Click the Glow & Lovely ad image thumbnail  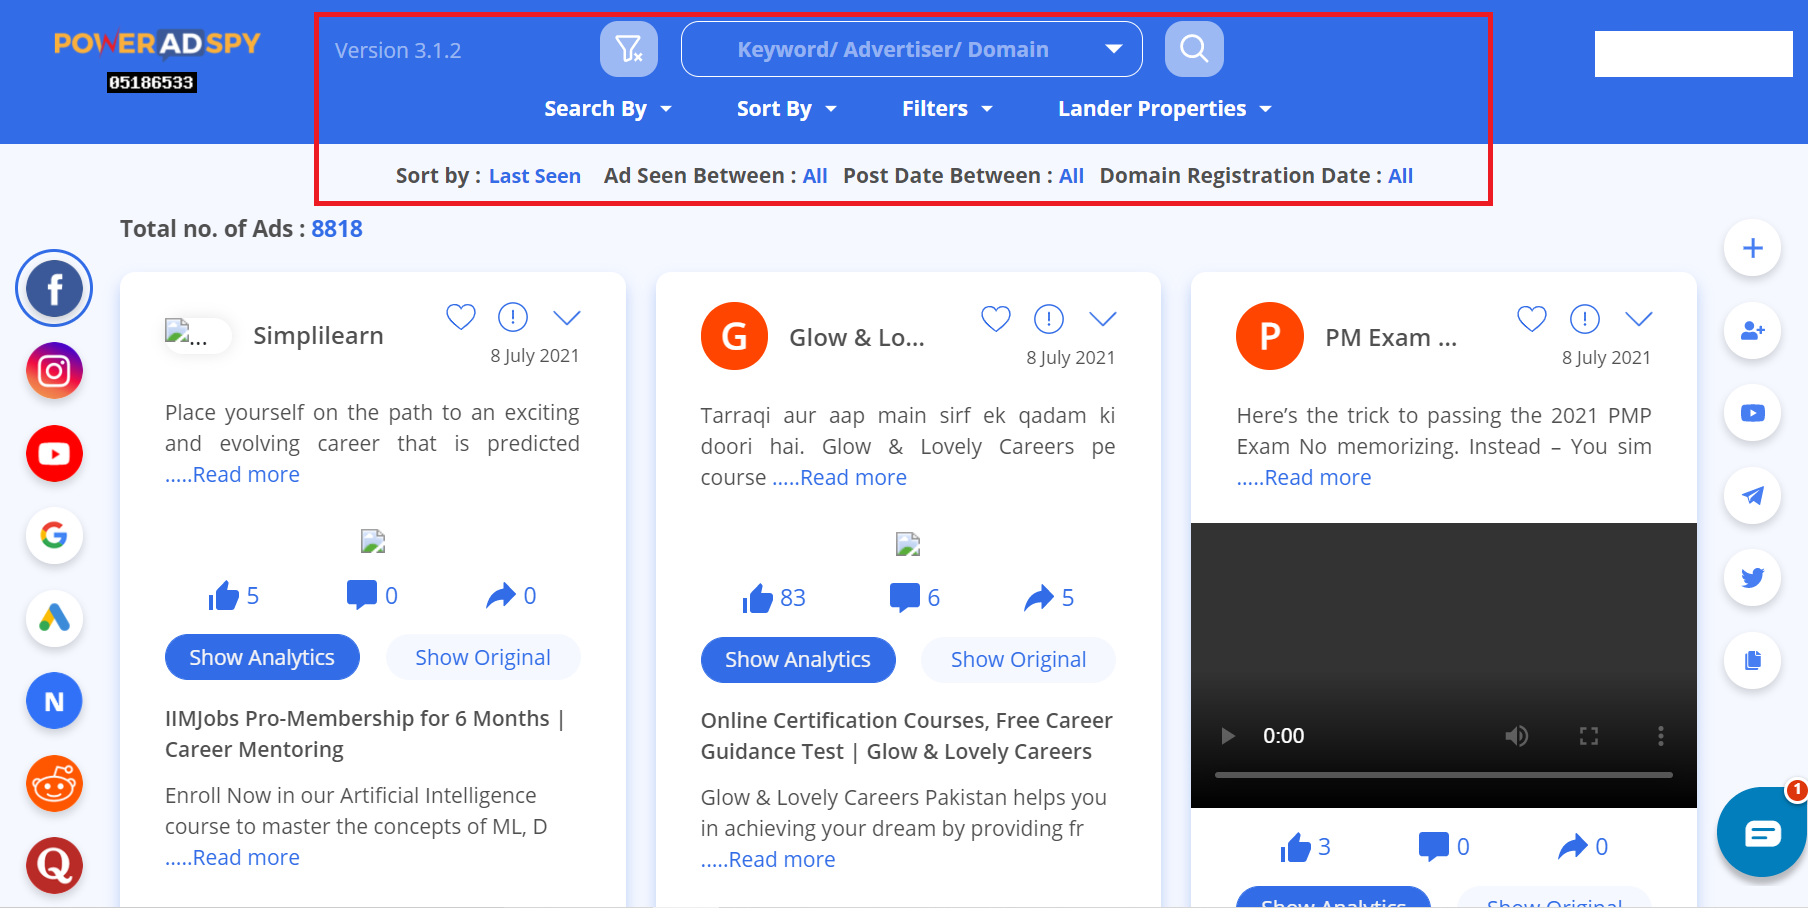click(x=908, y=544)
